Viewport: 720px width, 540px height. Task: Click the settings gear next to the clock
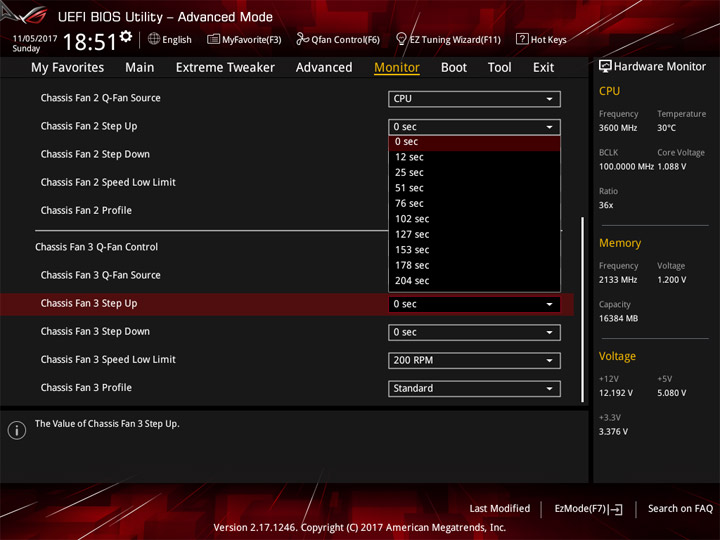pyautogui.click(x=126, y=36)
